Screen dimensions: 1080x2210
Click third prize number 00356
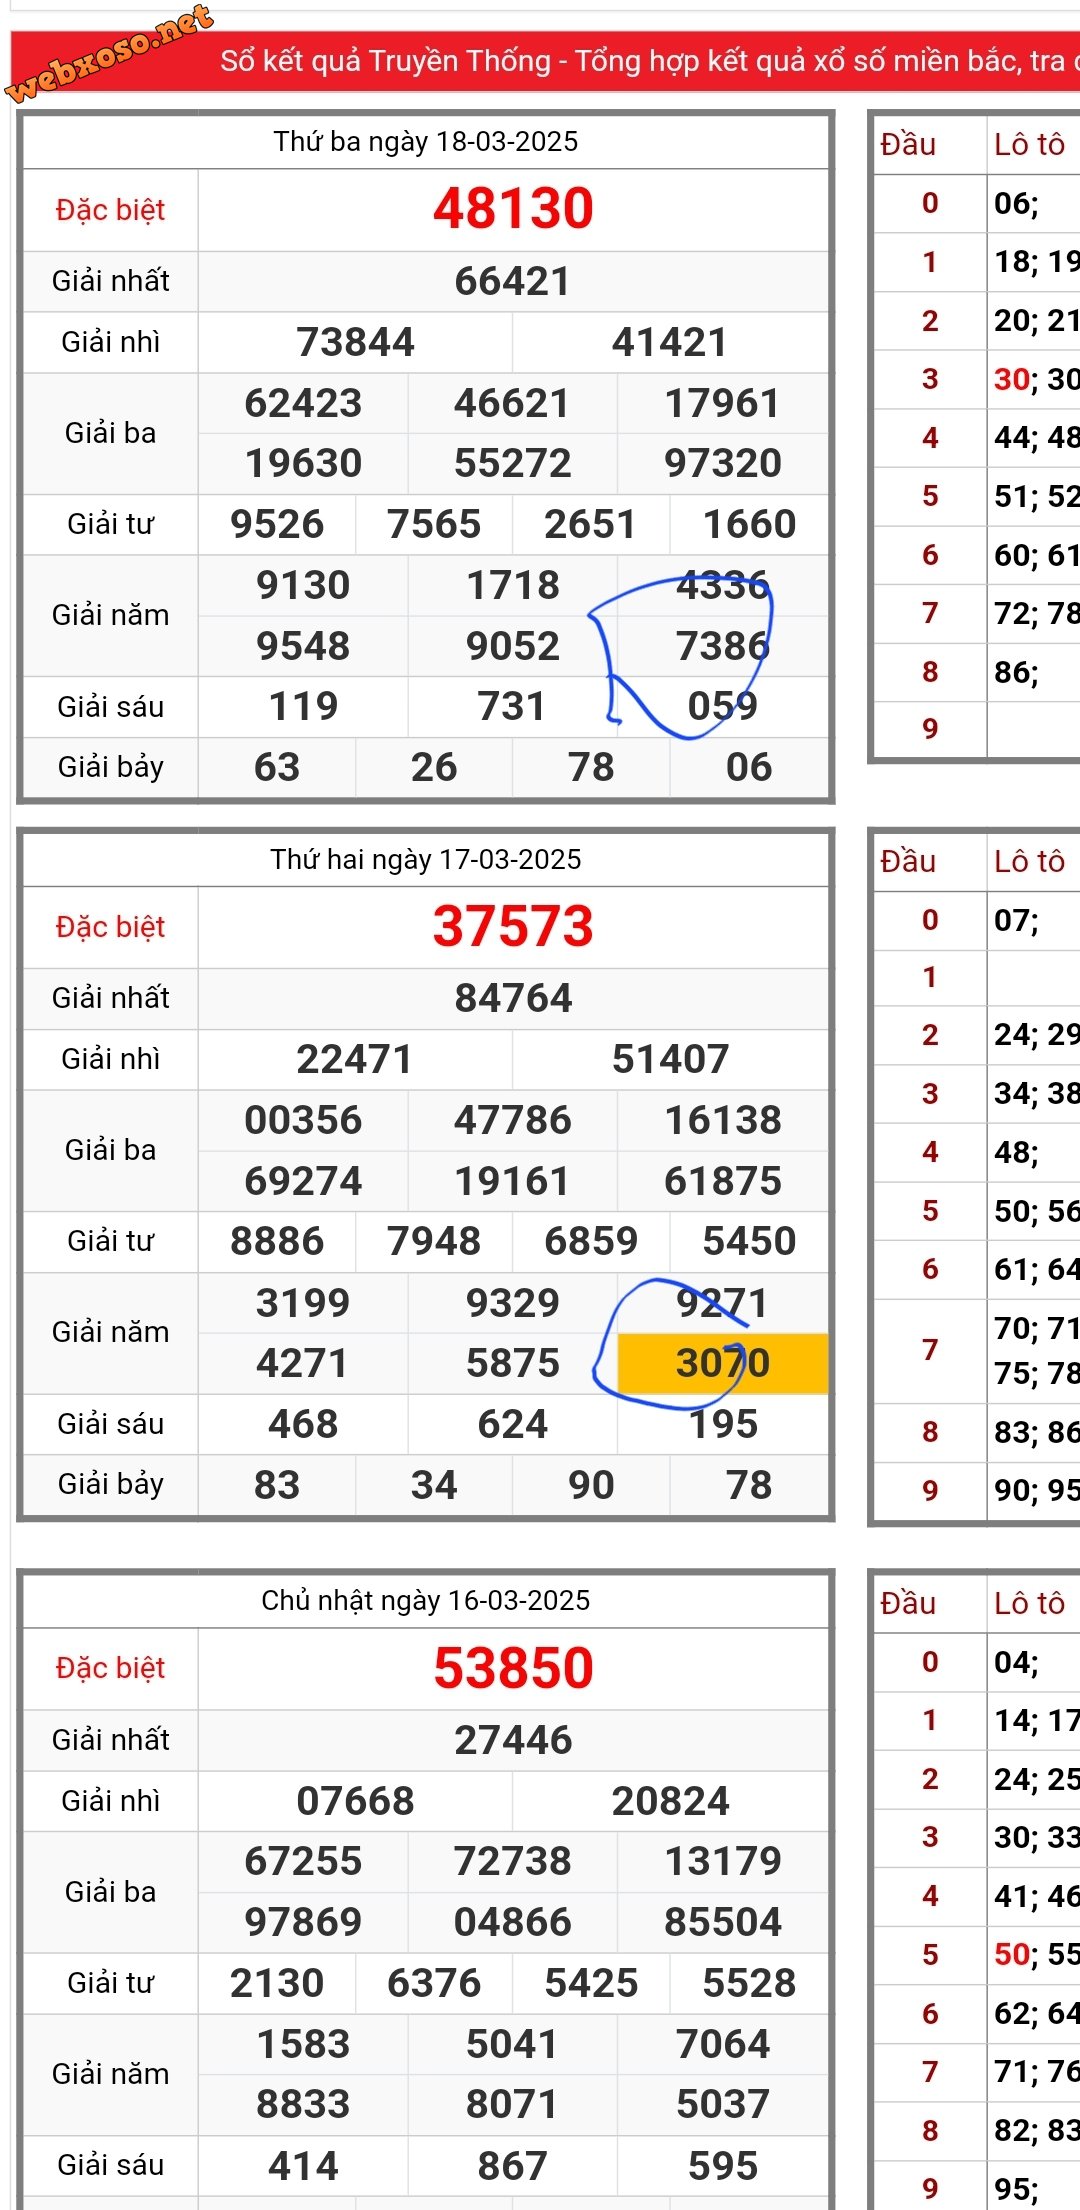pos(303,1120)
